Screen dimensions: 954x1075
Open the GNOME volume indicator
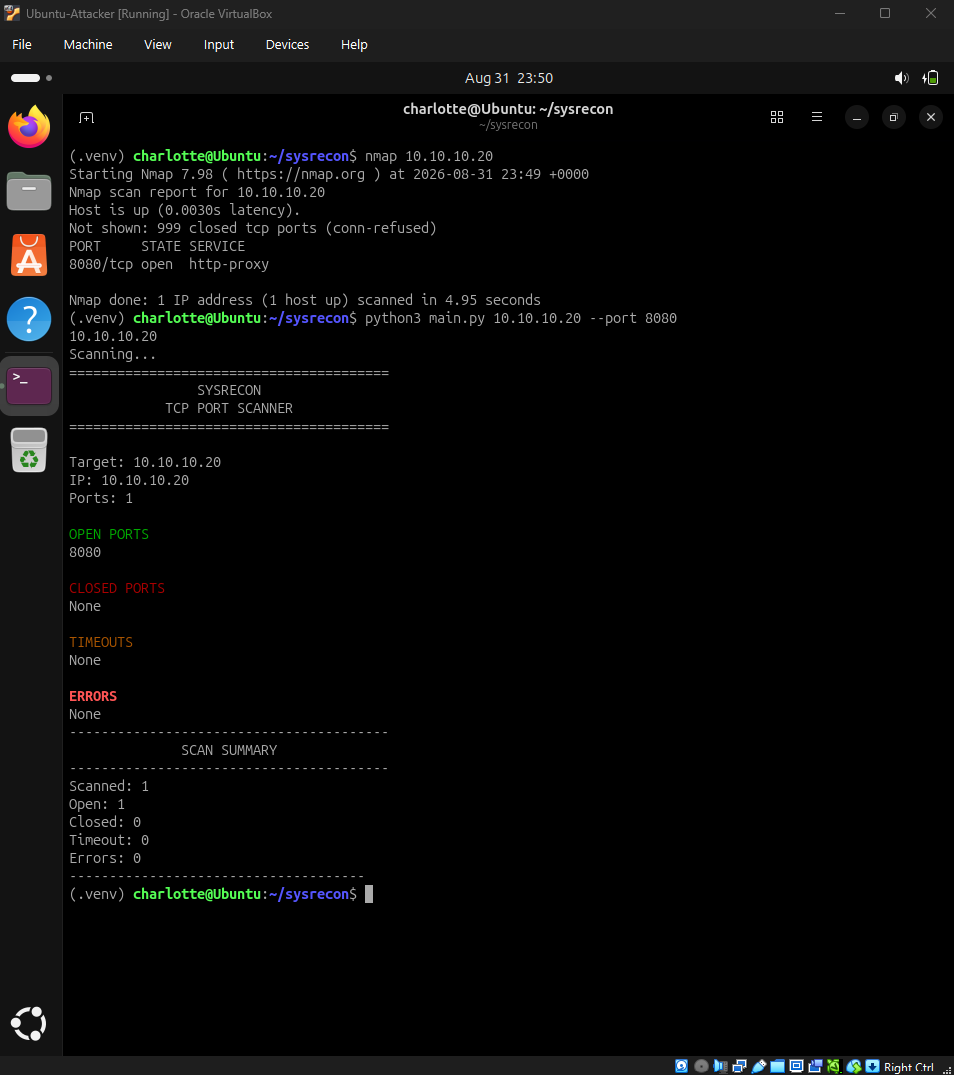pos(901,78)
